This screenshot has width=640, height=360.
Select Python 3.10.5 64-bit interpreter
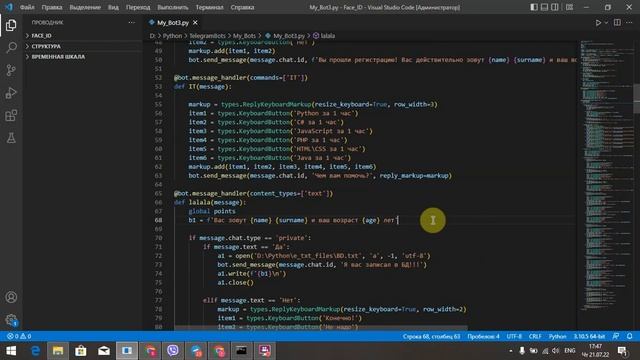pos(589,336)
